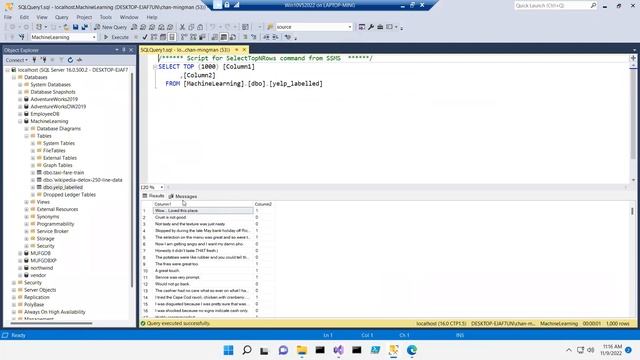
Task: Click the Disconnect plug icon in Object Explorer
Action: 43,60
